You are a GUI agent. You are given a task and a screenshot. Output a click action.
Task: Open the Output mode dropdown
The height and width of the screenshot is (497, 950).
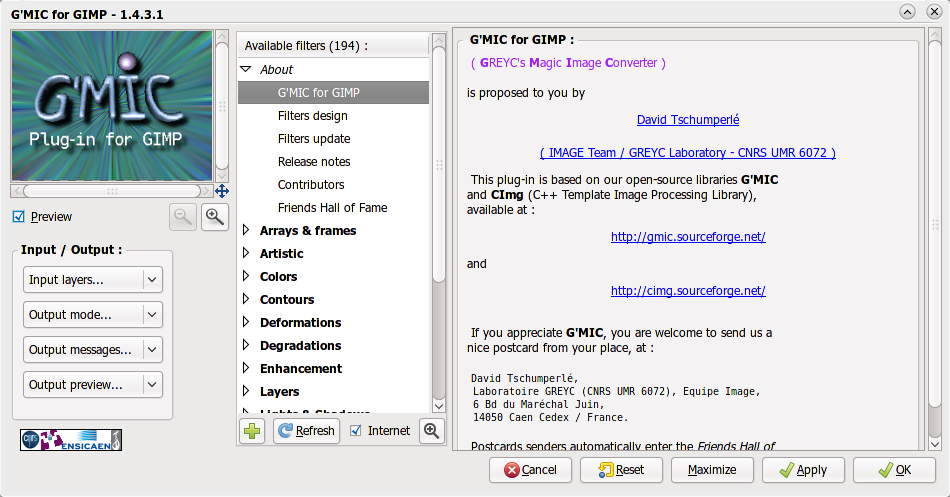[93, 315]
